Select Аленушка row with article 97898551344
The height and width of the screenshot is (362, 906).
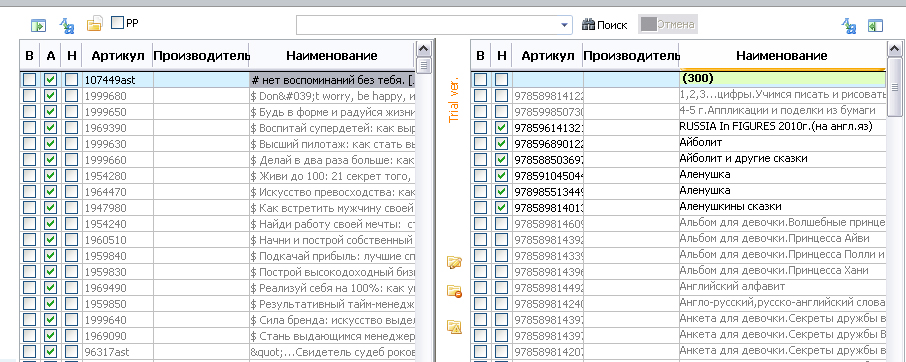[x=678, y=191]
